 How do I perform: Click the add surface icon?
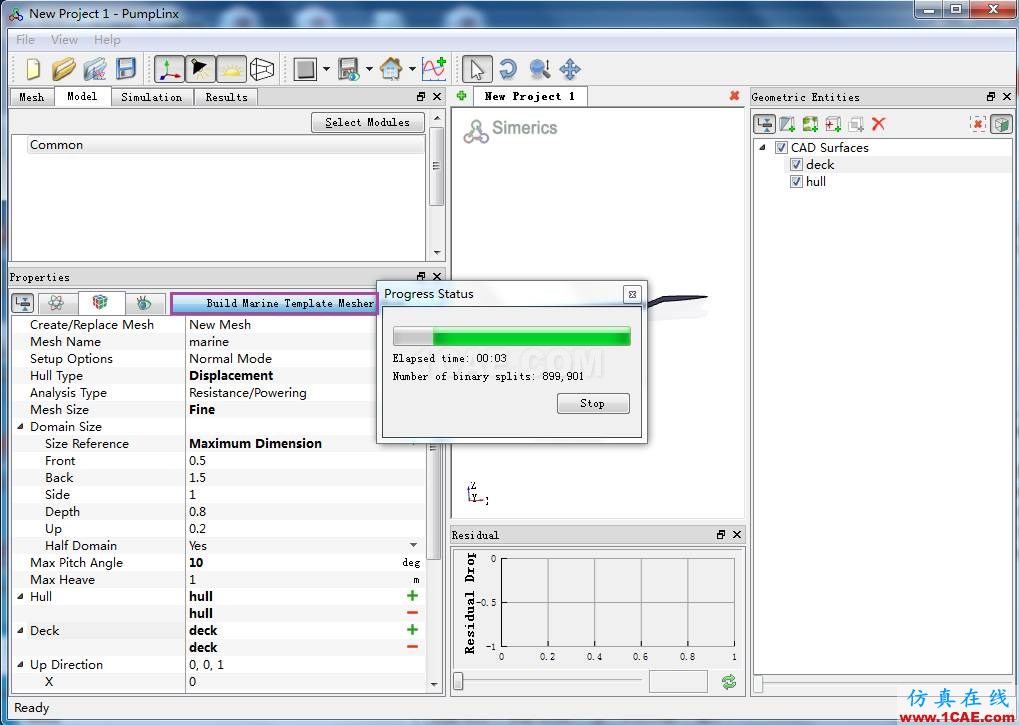pyautogui.click(x=788, y=123)
